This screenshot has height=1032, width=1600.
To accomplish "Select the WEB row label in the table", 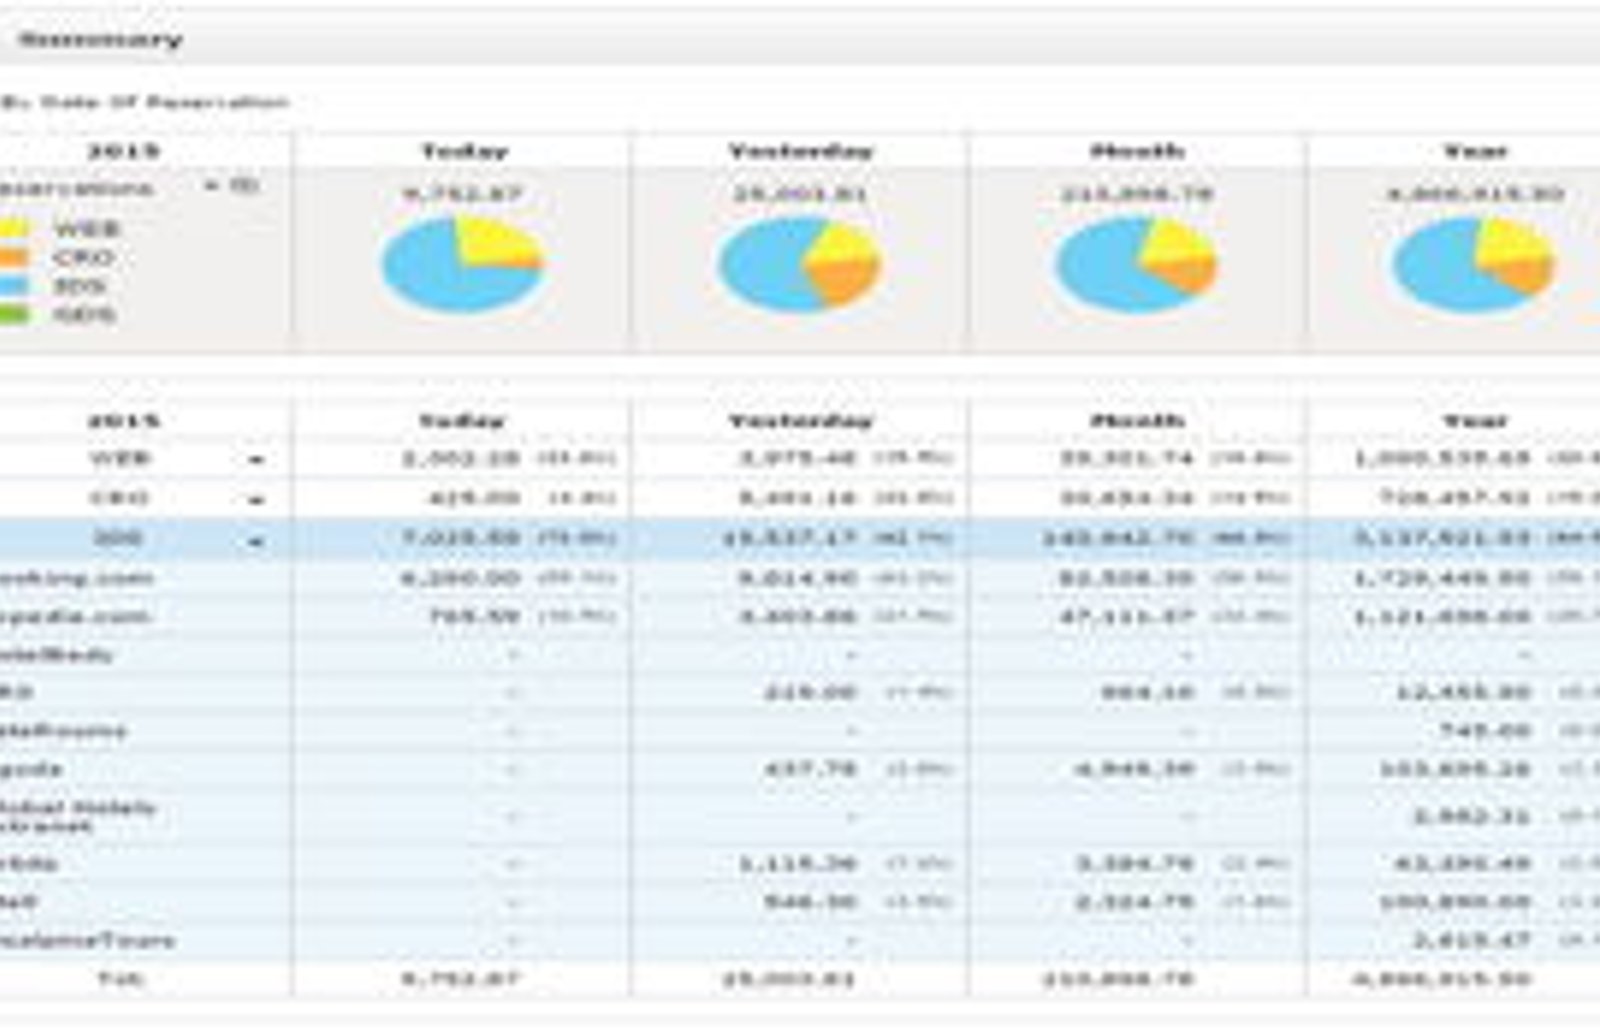I will click(120, 459).
